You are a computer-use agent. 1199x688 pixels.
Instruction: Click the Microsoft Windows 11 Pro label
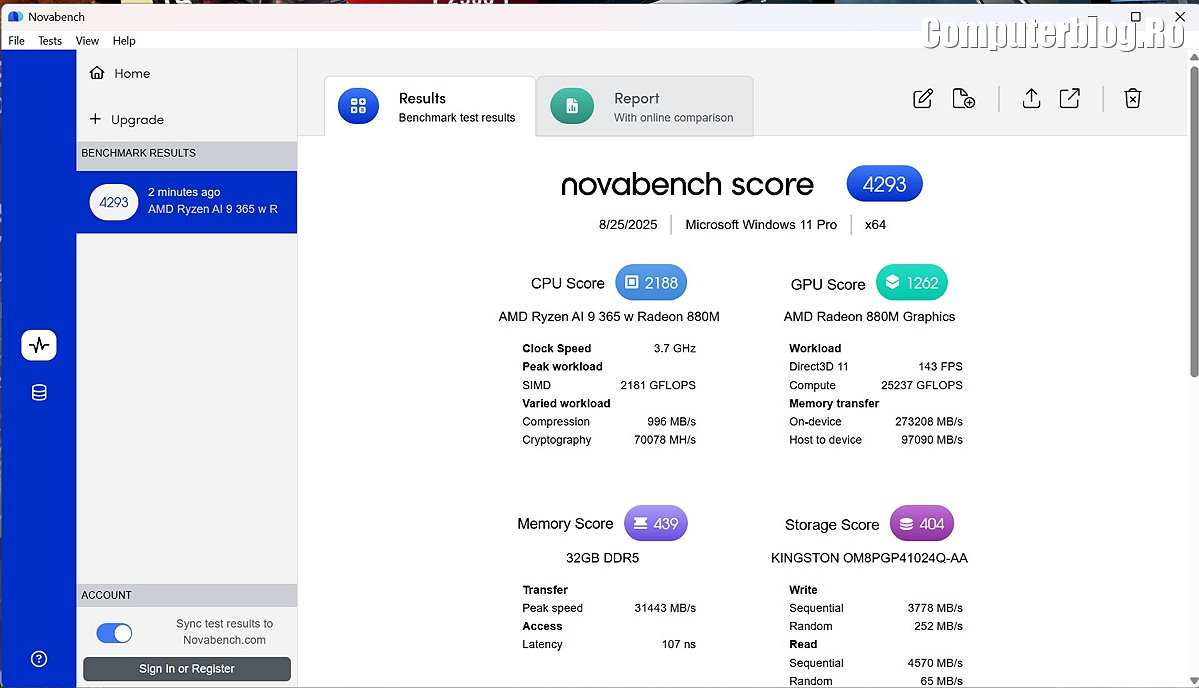pyautogui.click(x=761, y=225)
